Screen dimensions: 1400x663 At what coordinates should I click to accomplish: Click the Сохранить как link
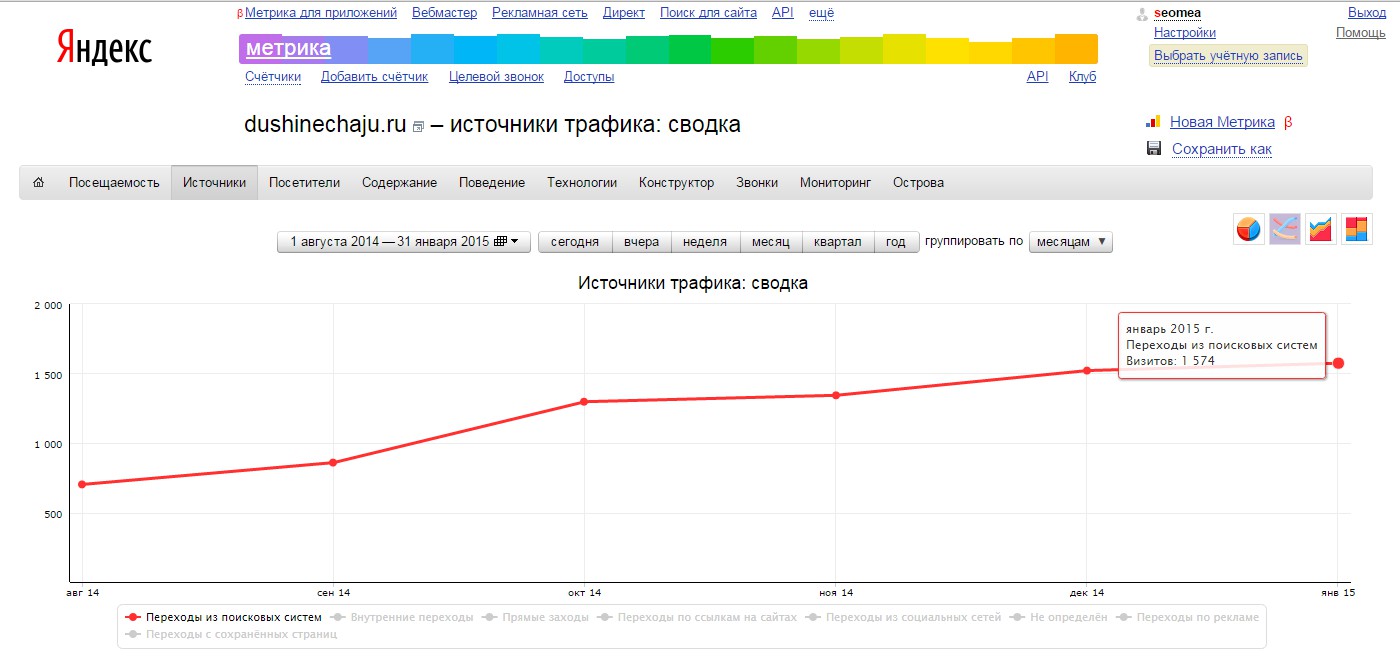click(1222, 149)
